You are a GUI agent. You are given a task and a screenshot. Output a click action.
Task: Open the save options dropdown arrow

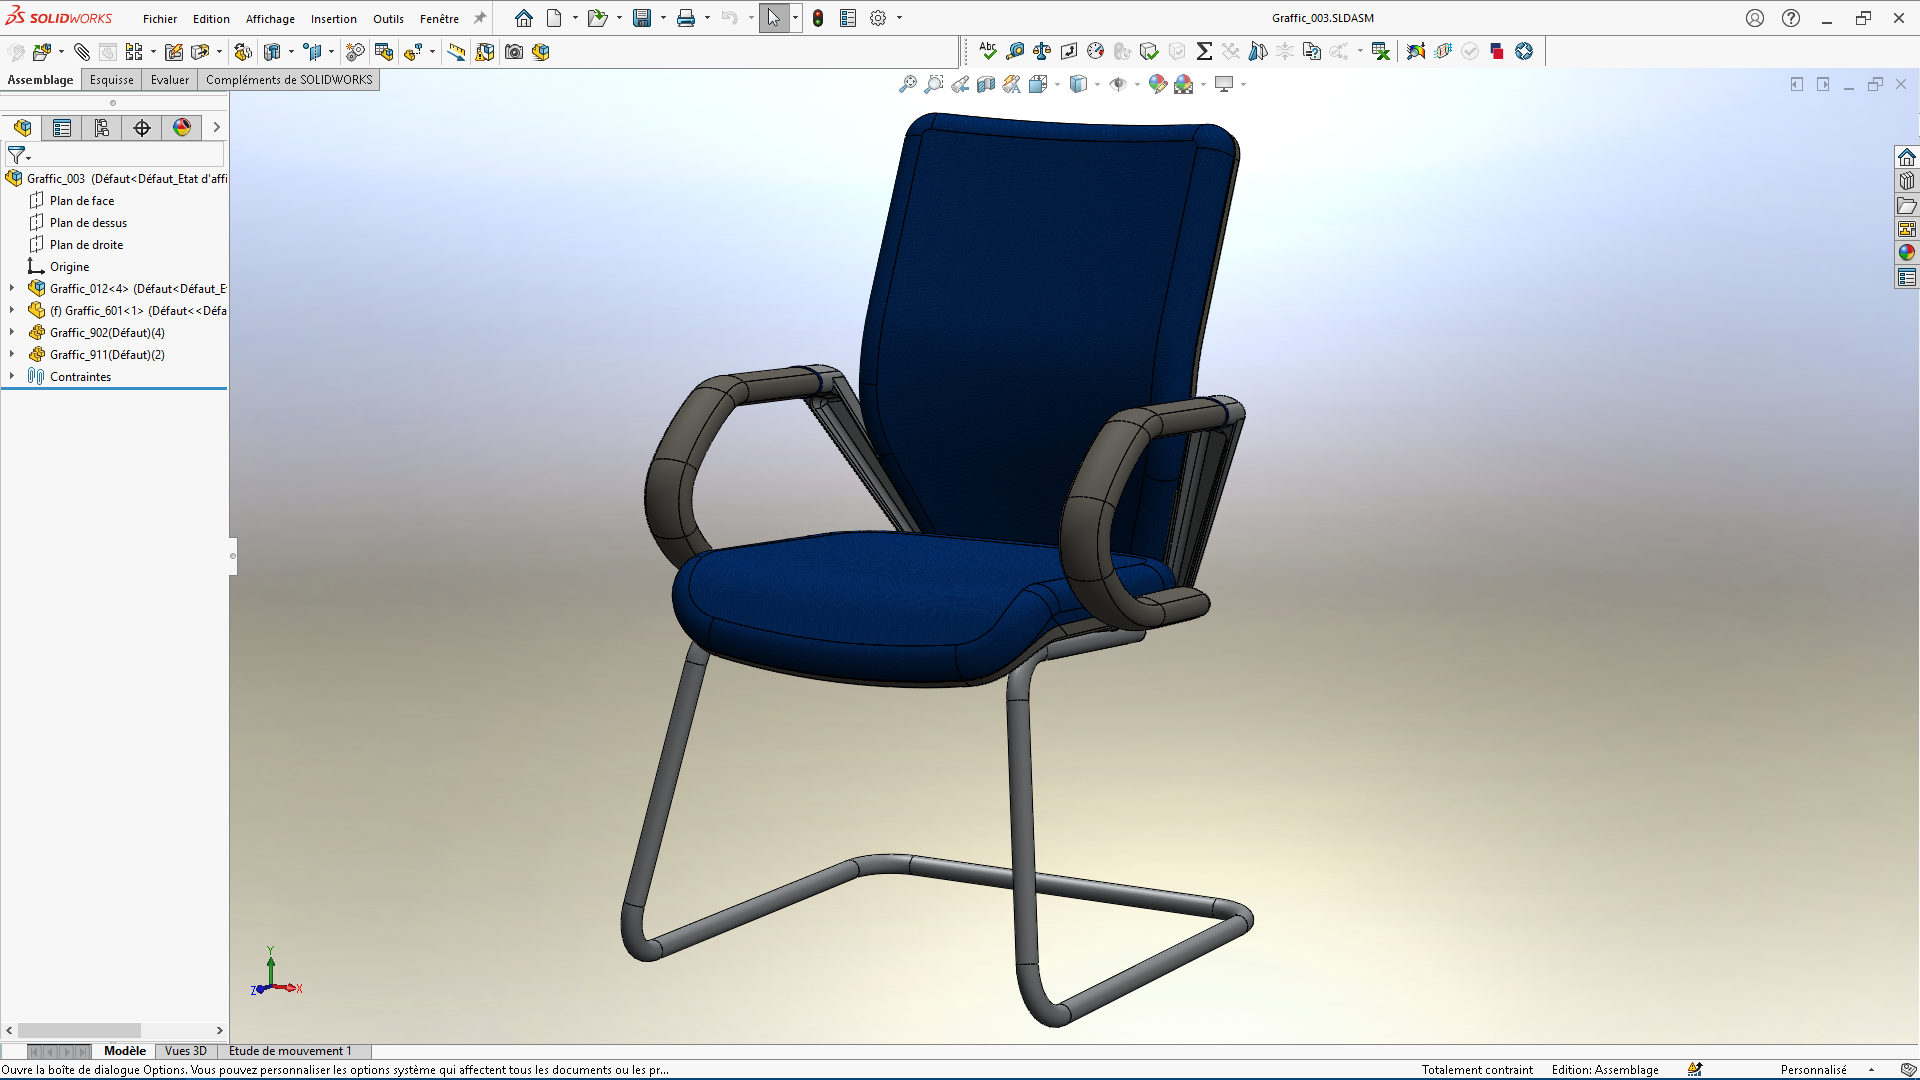[x=663, y=18]
